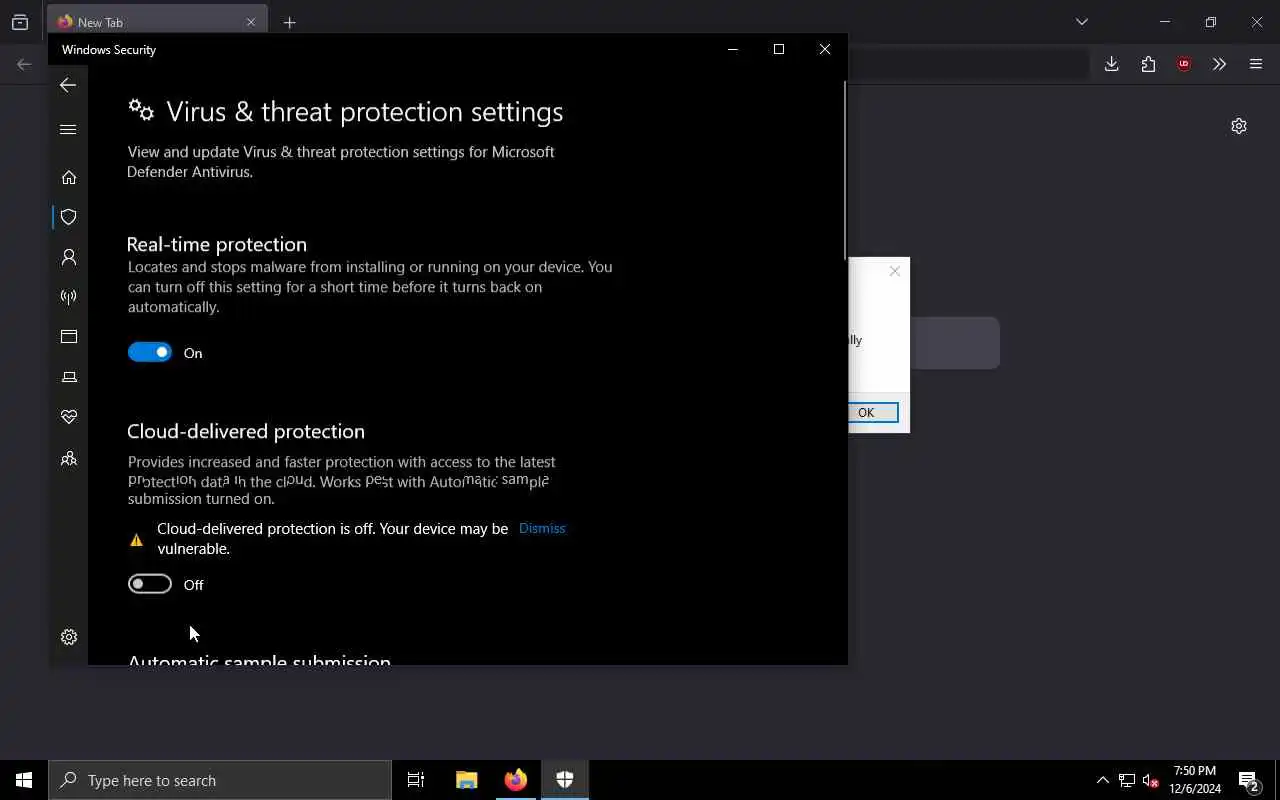
Task: Dismiss the cloud protection warning
Action: point(542,528)
